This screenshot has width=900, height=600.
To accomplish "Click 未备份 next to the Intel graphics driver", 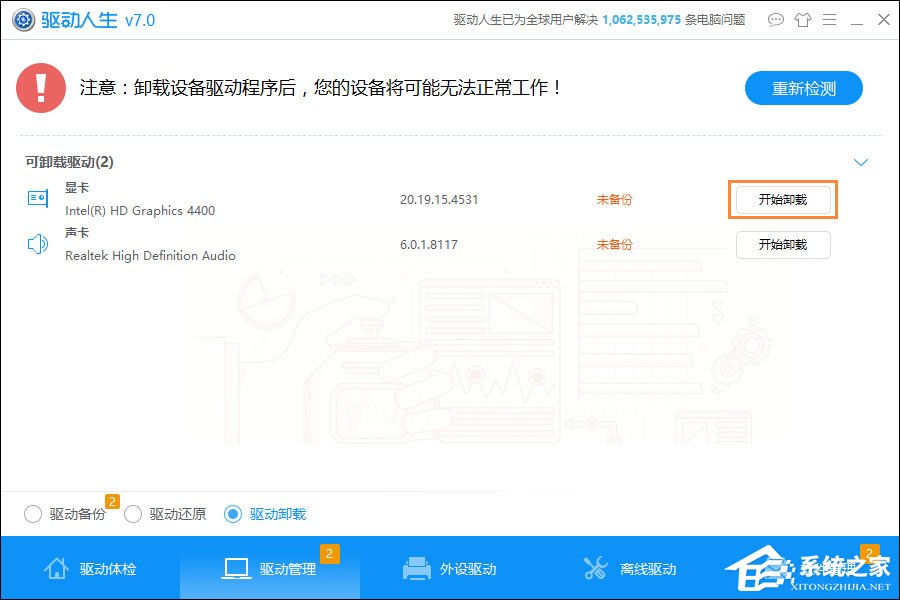I will (x=613, y=199).
